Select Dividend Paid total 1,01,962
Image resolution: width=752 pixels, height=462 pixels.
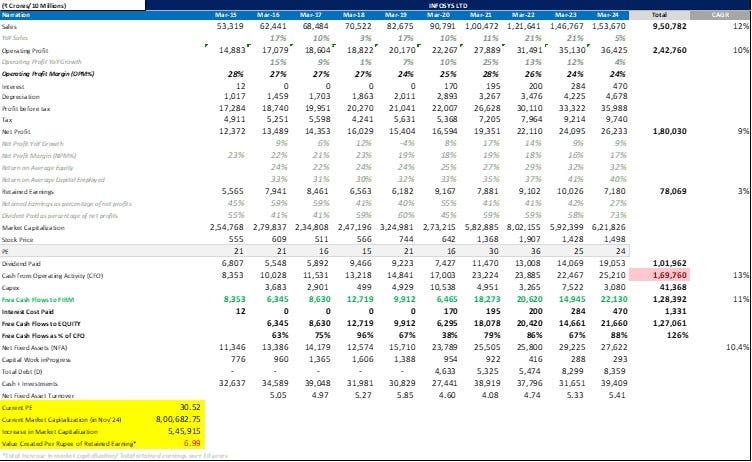(670, 263)
